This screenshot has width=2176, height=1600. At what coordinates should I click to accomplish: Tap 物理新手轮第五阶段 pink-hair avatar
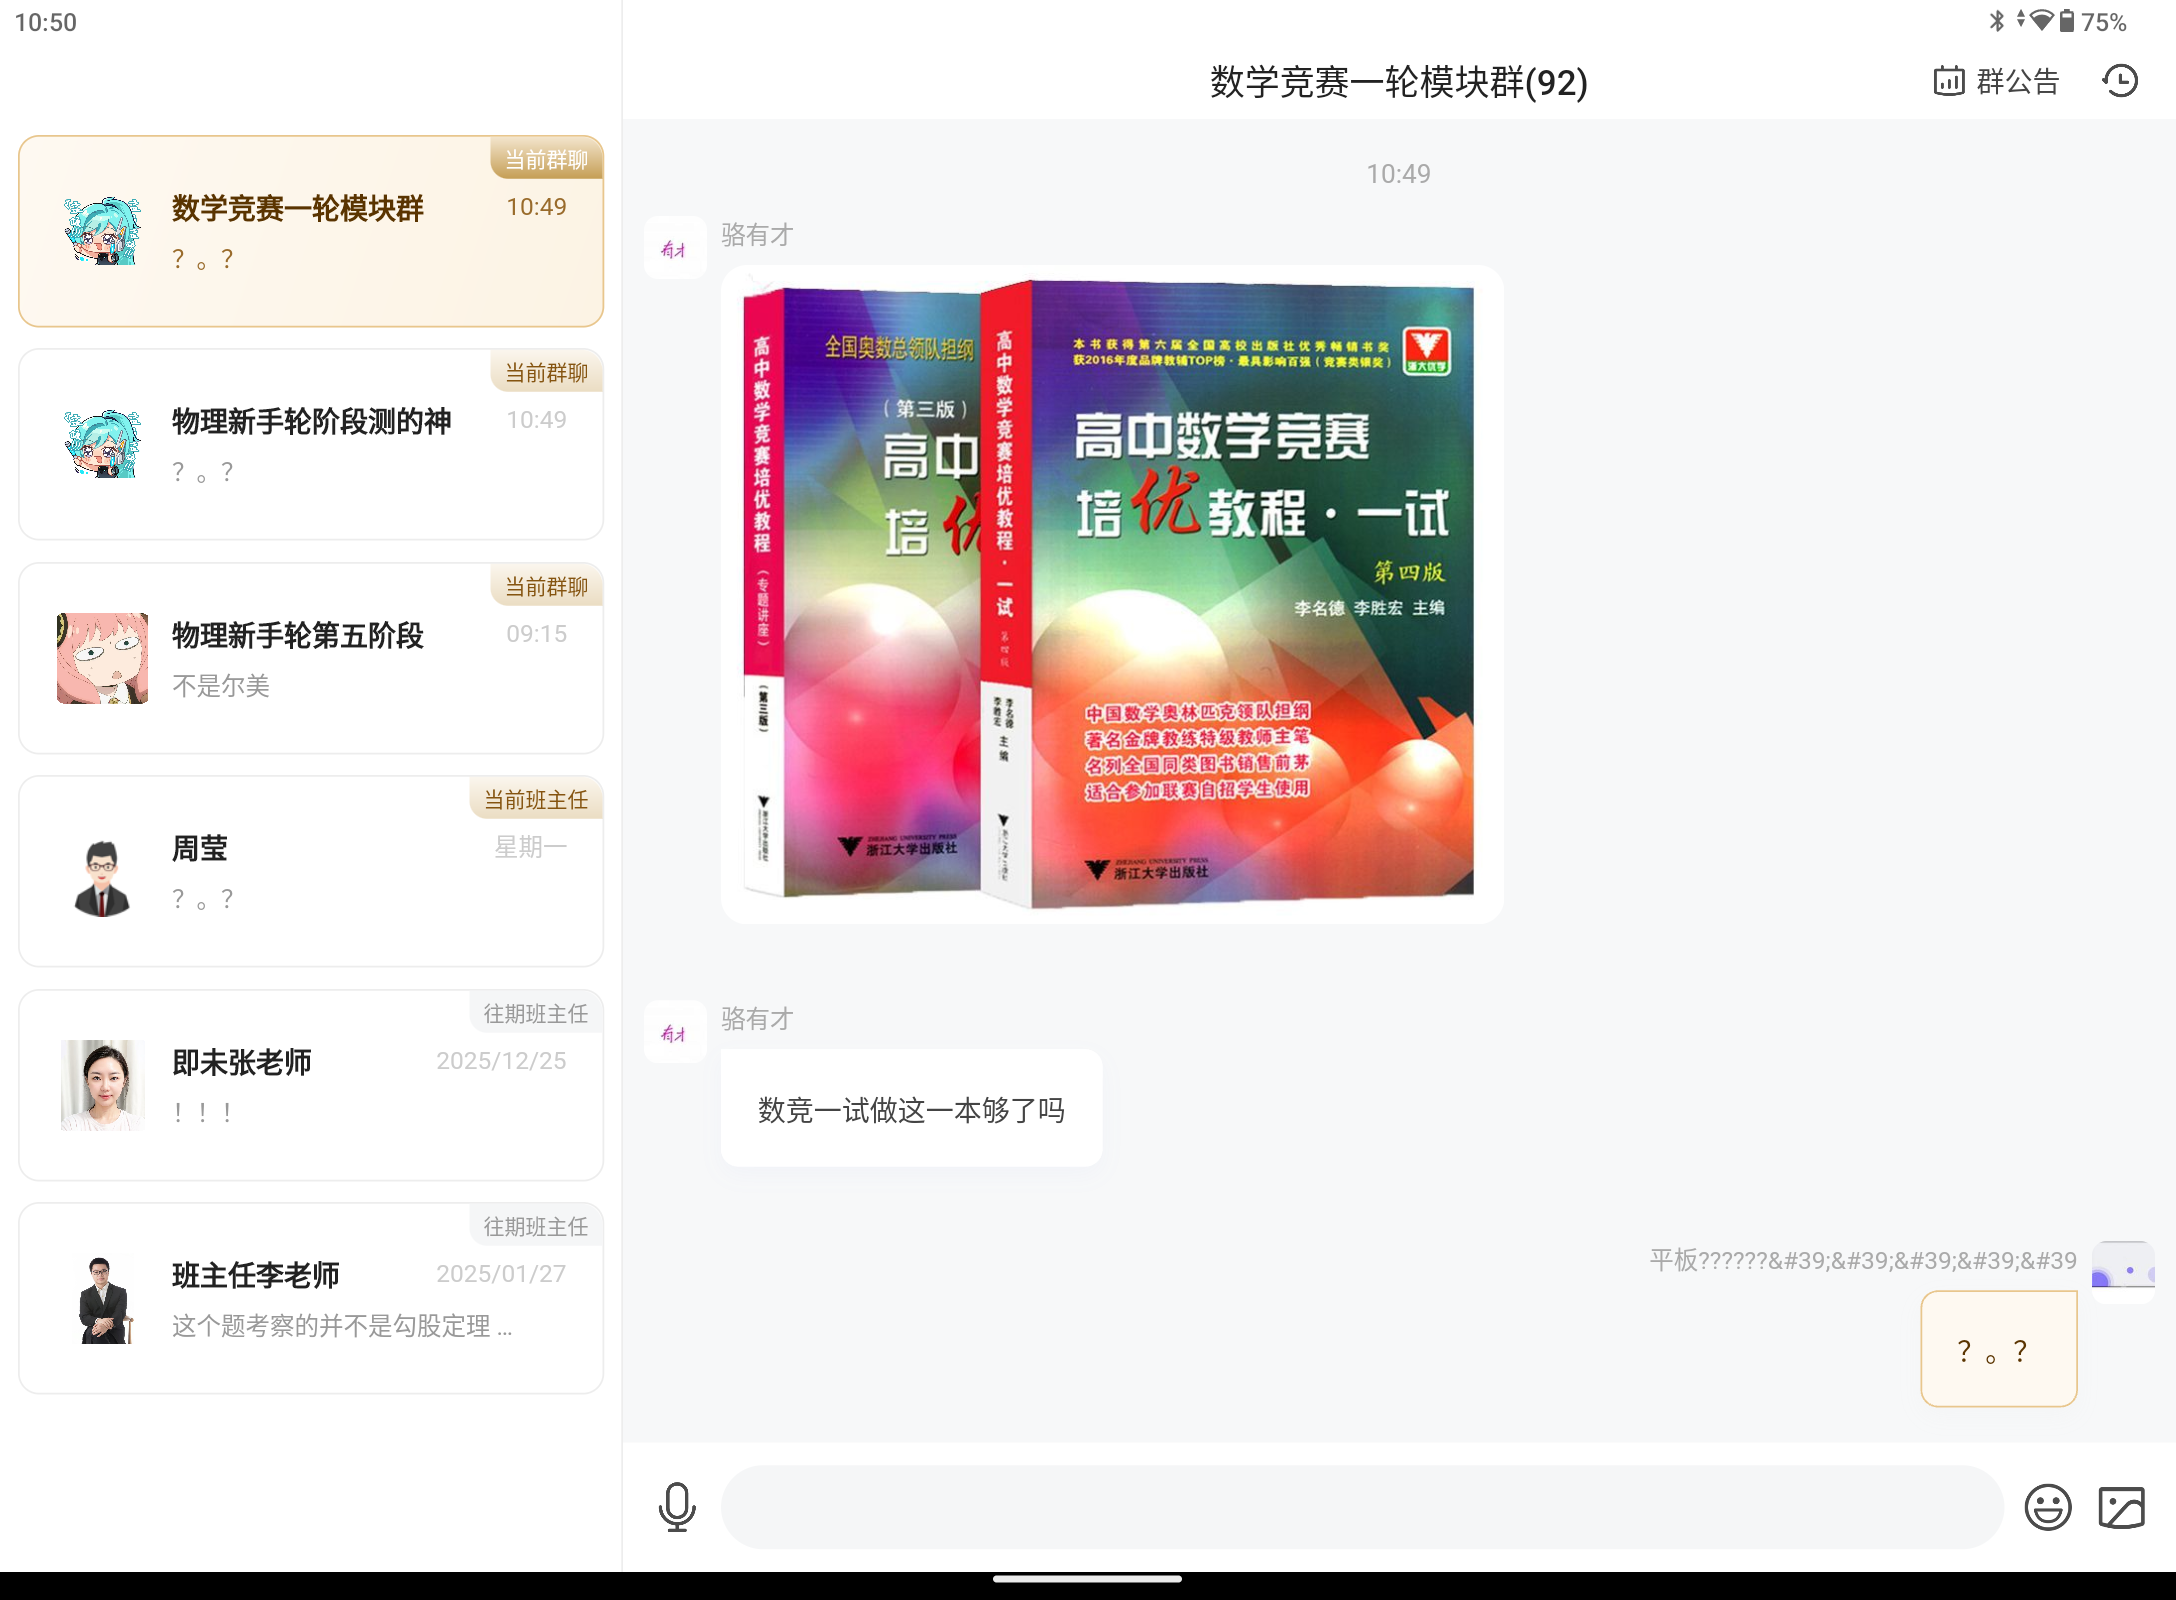pyautogui.click(x=102, y=658)
